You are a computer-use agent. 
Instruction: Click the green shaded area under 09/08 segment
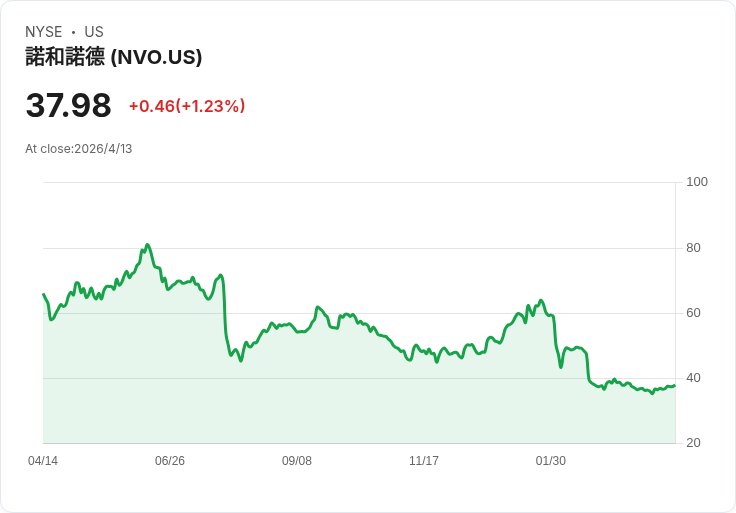tap(297, 390)
